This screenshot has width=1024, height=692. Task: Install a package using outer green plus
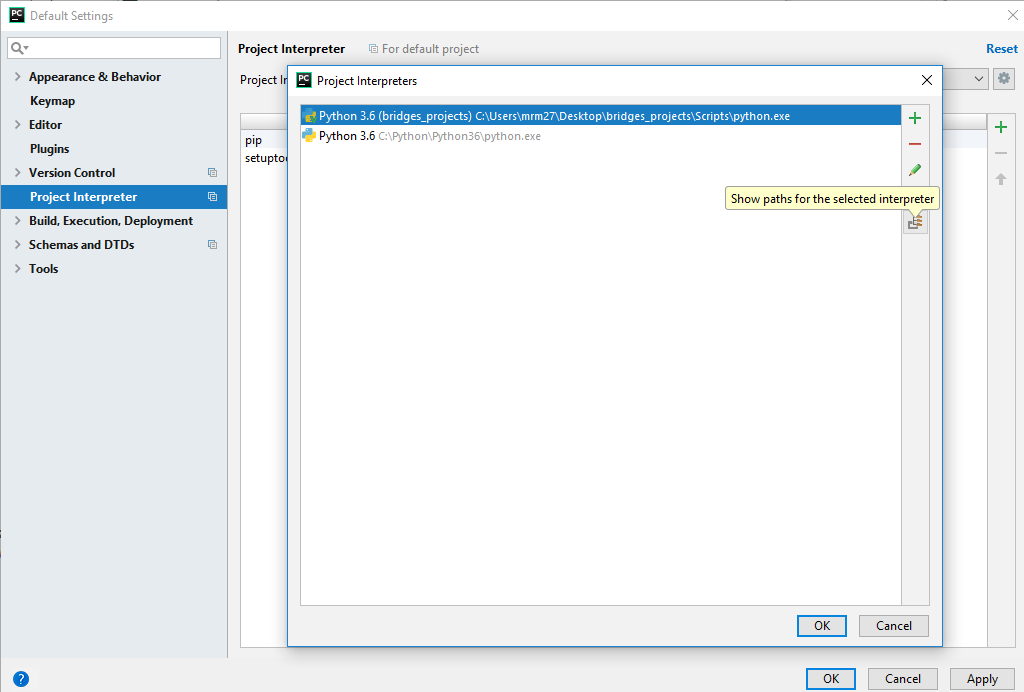(1000, 127)
